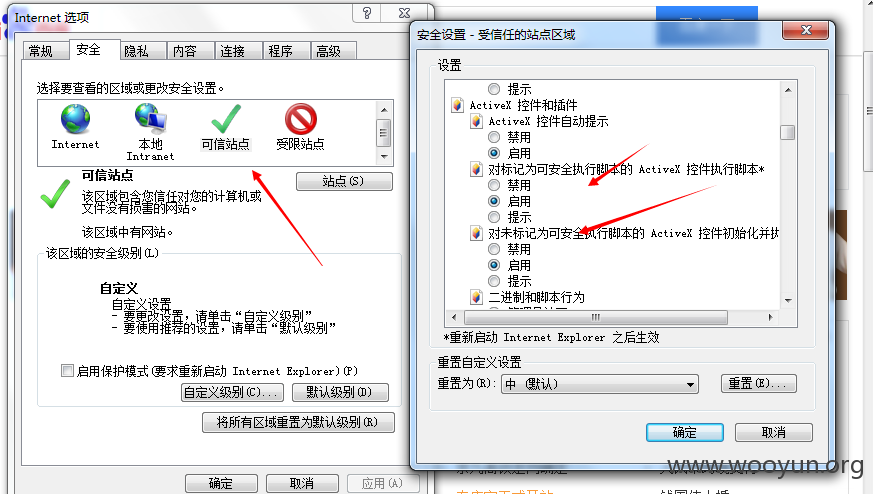Click the zone list down scroll arrow
The width and height of the screenshot is (873, 494).
coord(384,157)
